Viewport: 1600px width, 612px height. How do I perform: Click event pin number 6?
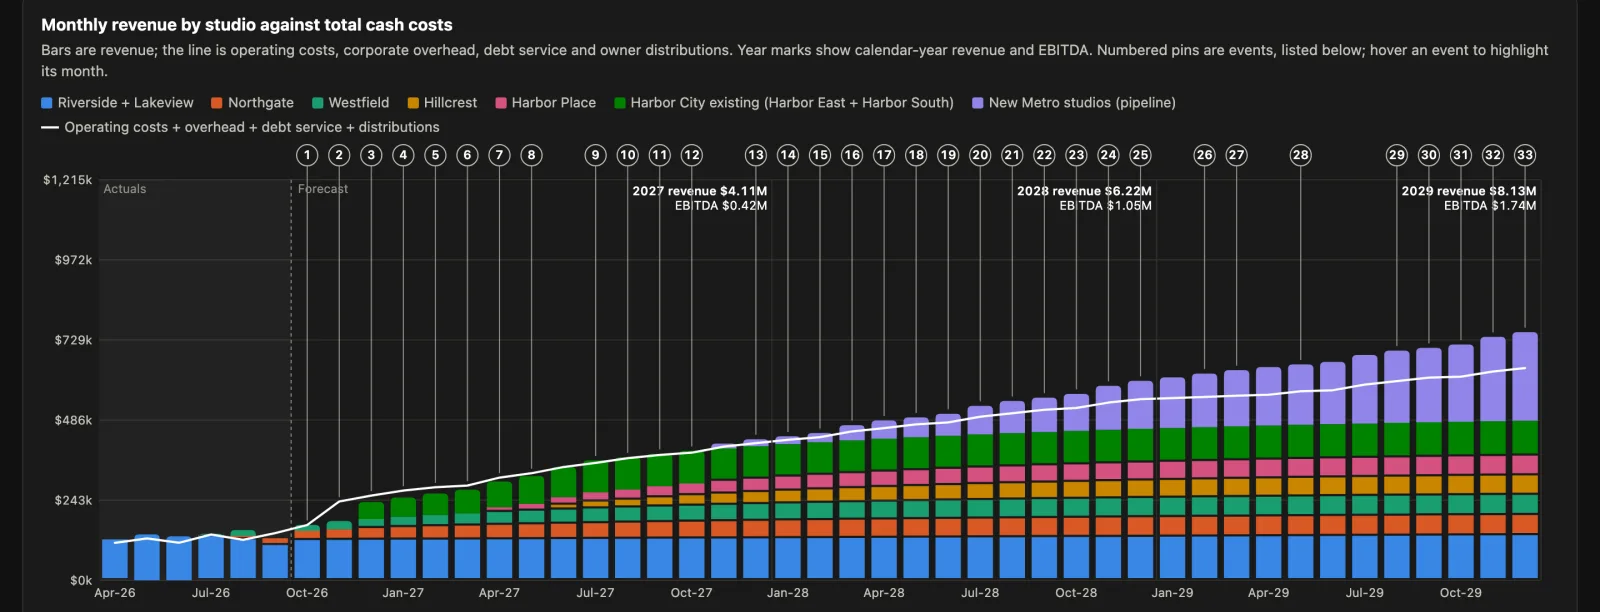[467, 155]
